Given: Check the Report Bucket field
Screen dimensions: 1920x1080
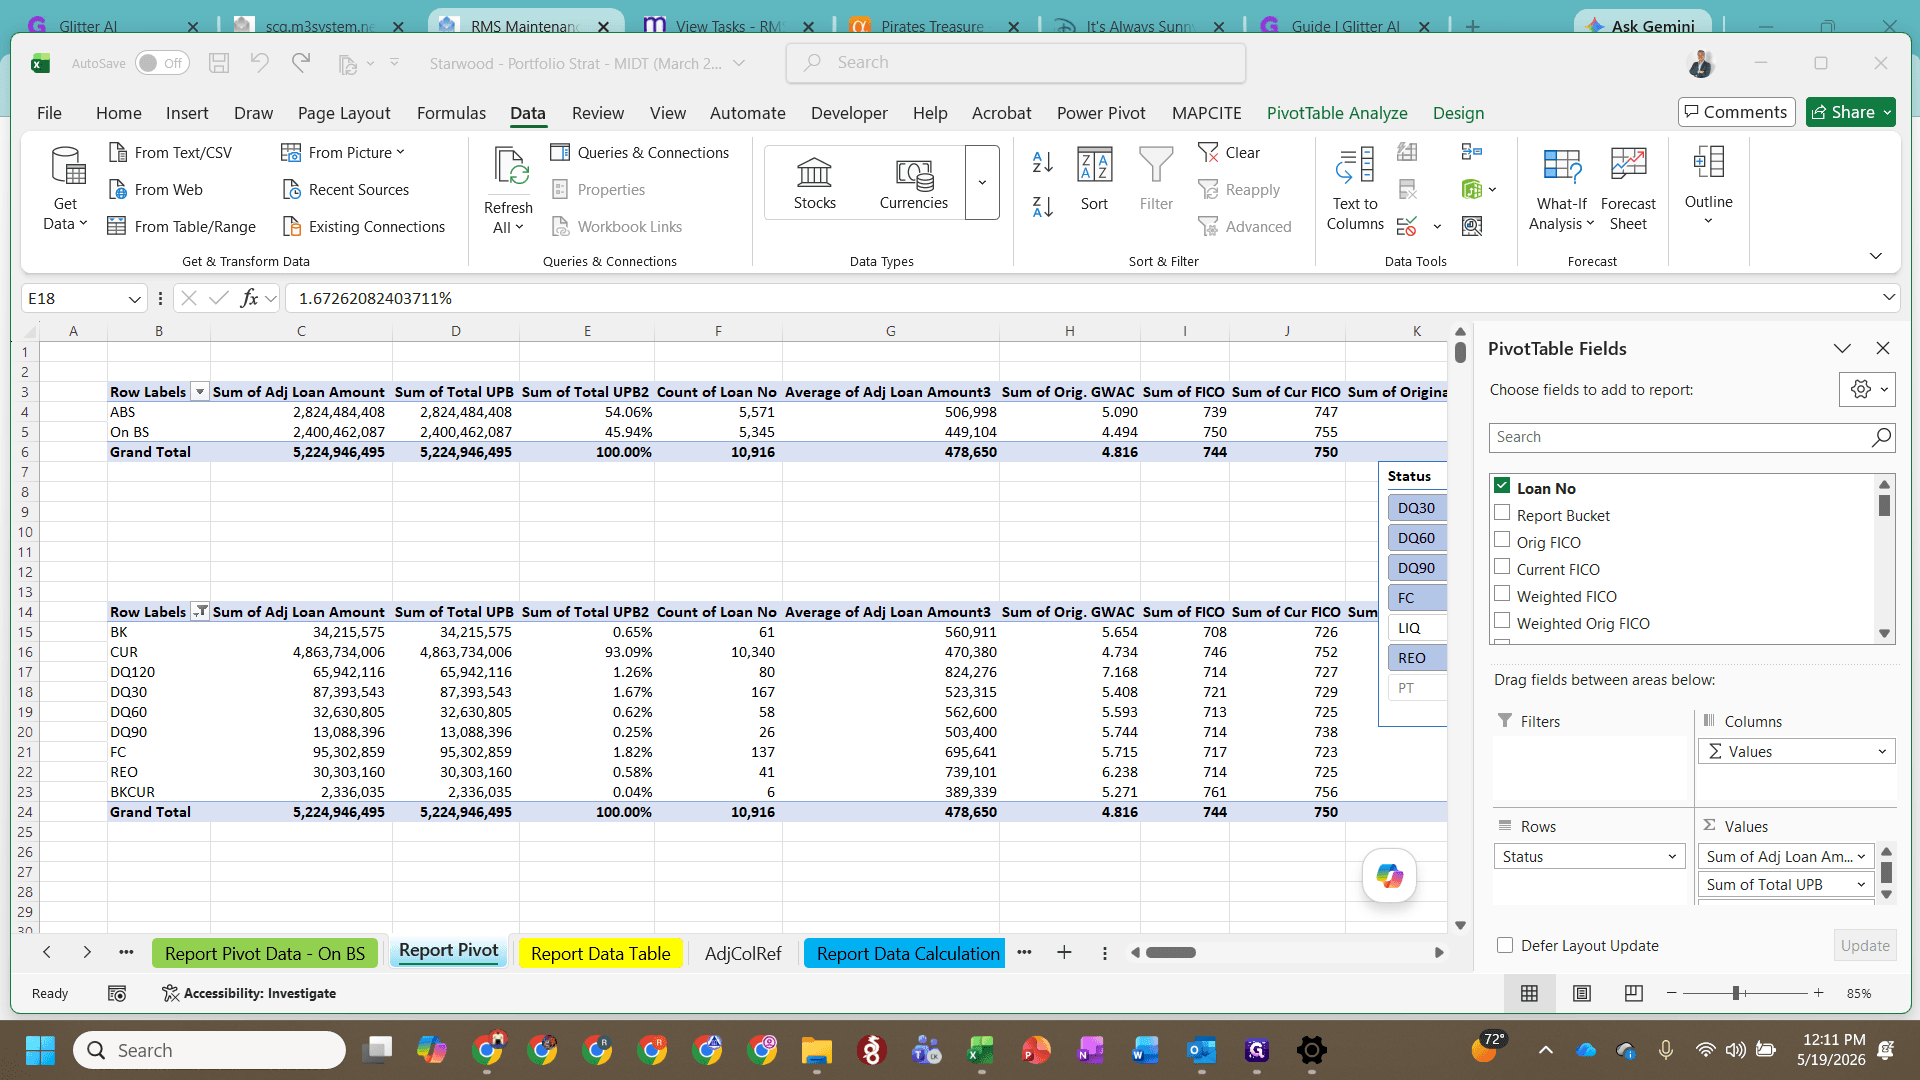Looking at the screenshot, I should click(x=1502, y=513).
